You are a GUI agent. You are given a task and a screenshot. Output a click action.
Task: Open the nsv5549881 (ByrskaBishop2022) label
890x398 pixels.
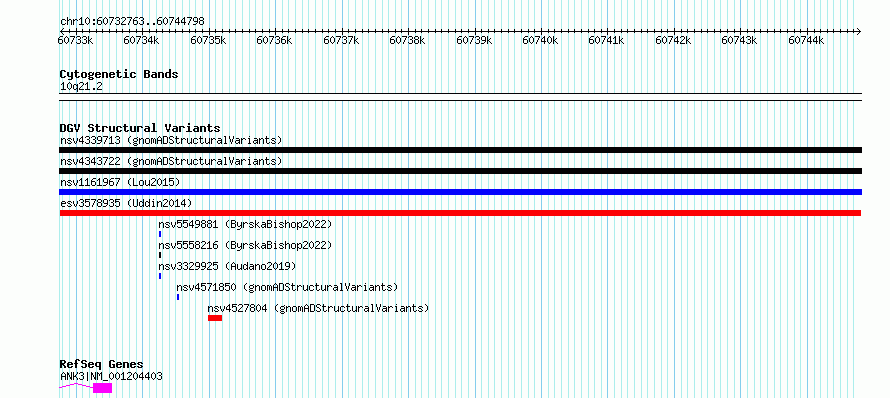[245, 224]
